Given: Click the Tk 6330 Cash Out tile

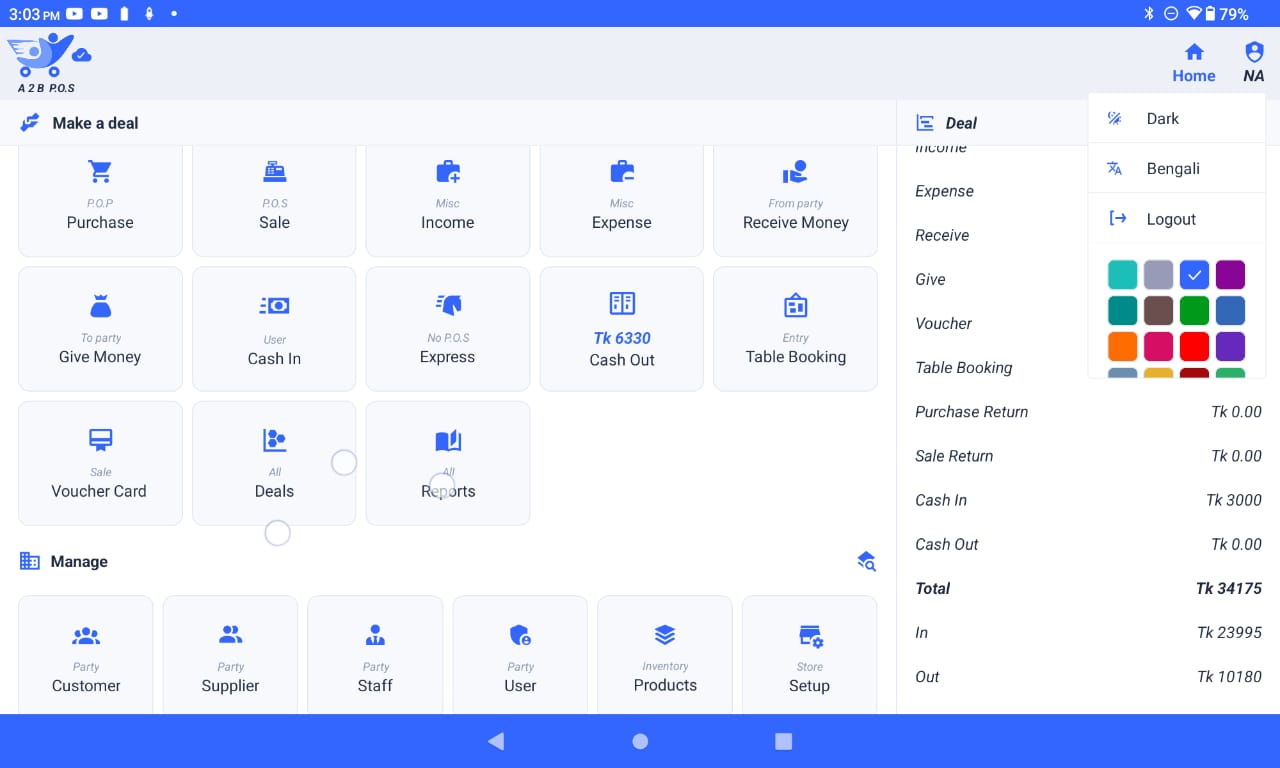Looking at the screenshot, I should (x=621, y=329).
